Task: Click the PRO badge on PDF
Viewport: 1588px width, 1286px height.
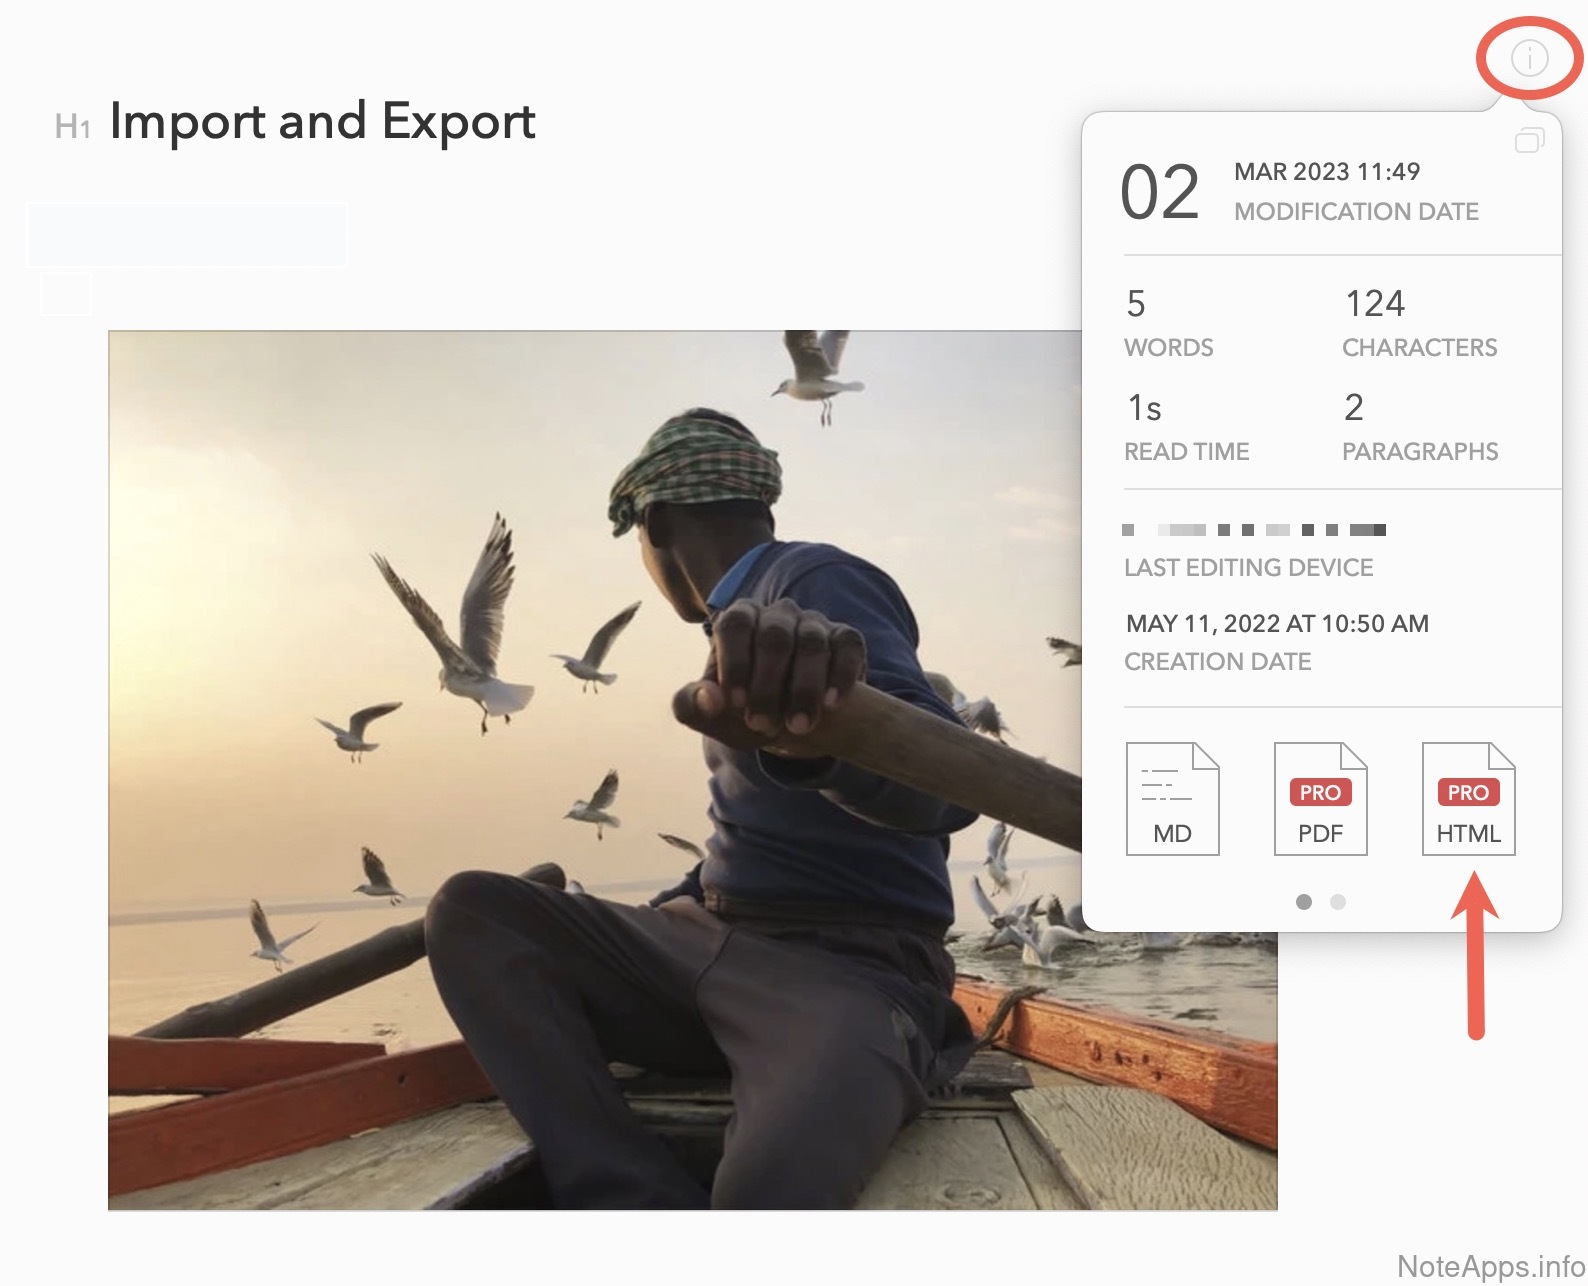Action: 1320,792
